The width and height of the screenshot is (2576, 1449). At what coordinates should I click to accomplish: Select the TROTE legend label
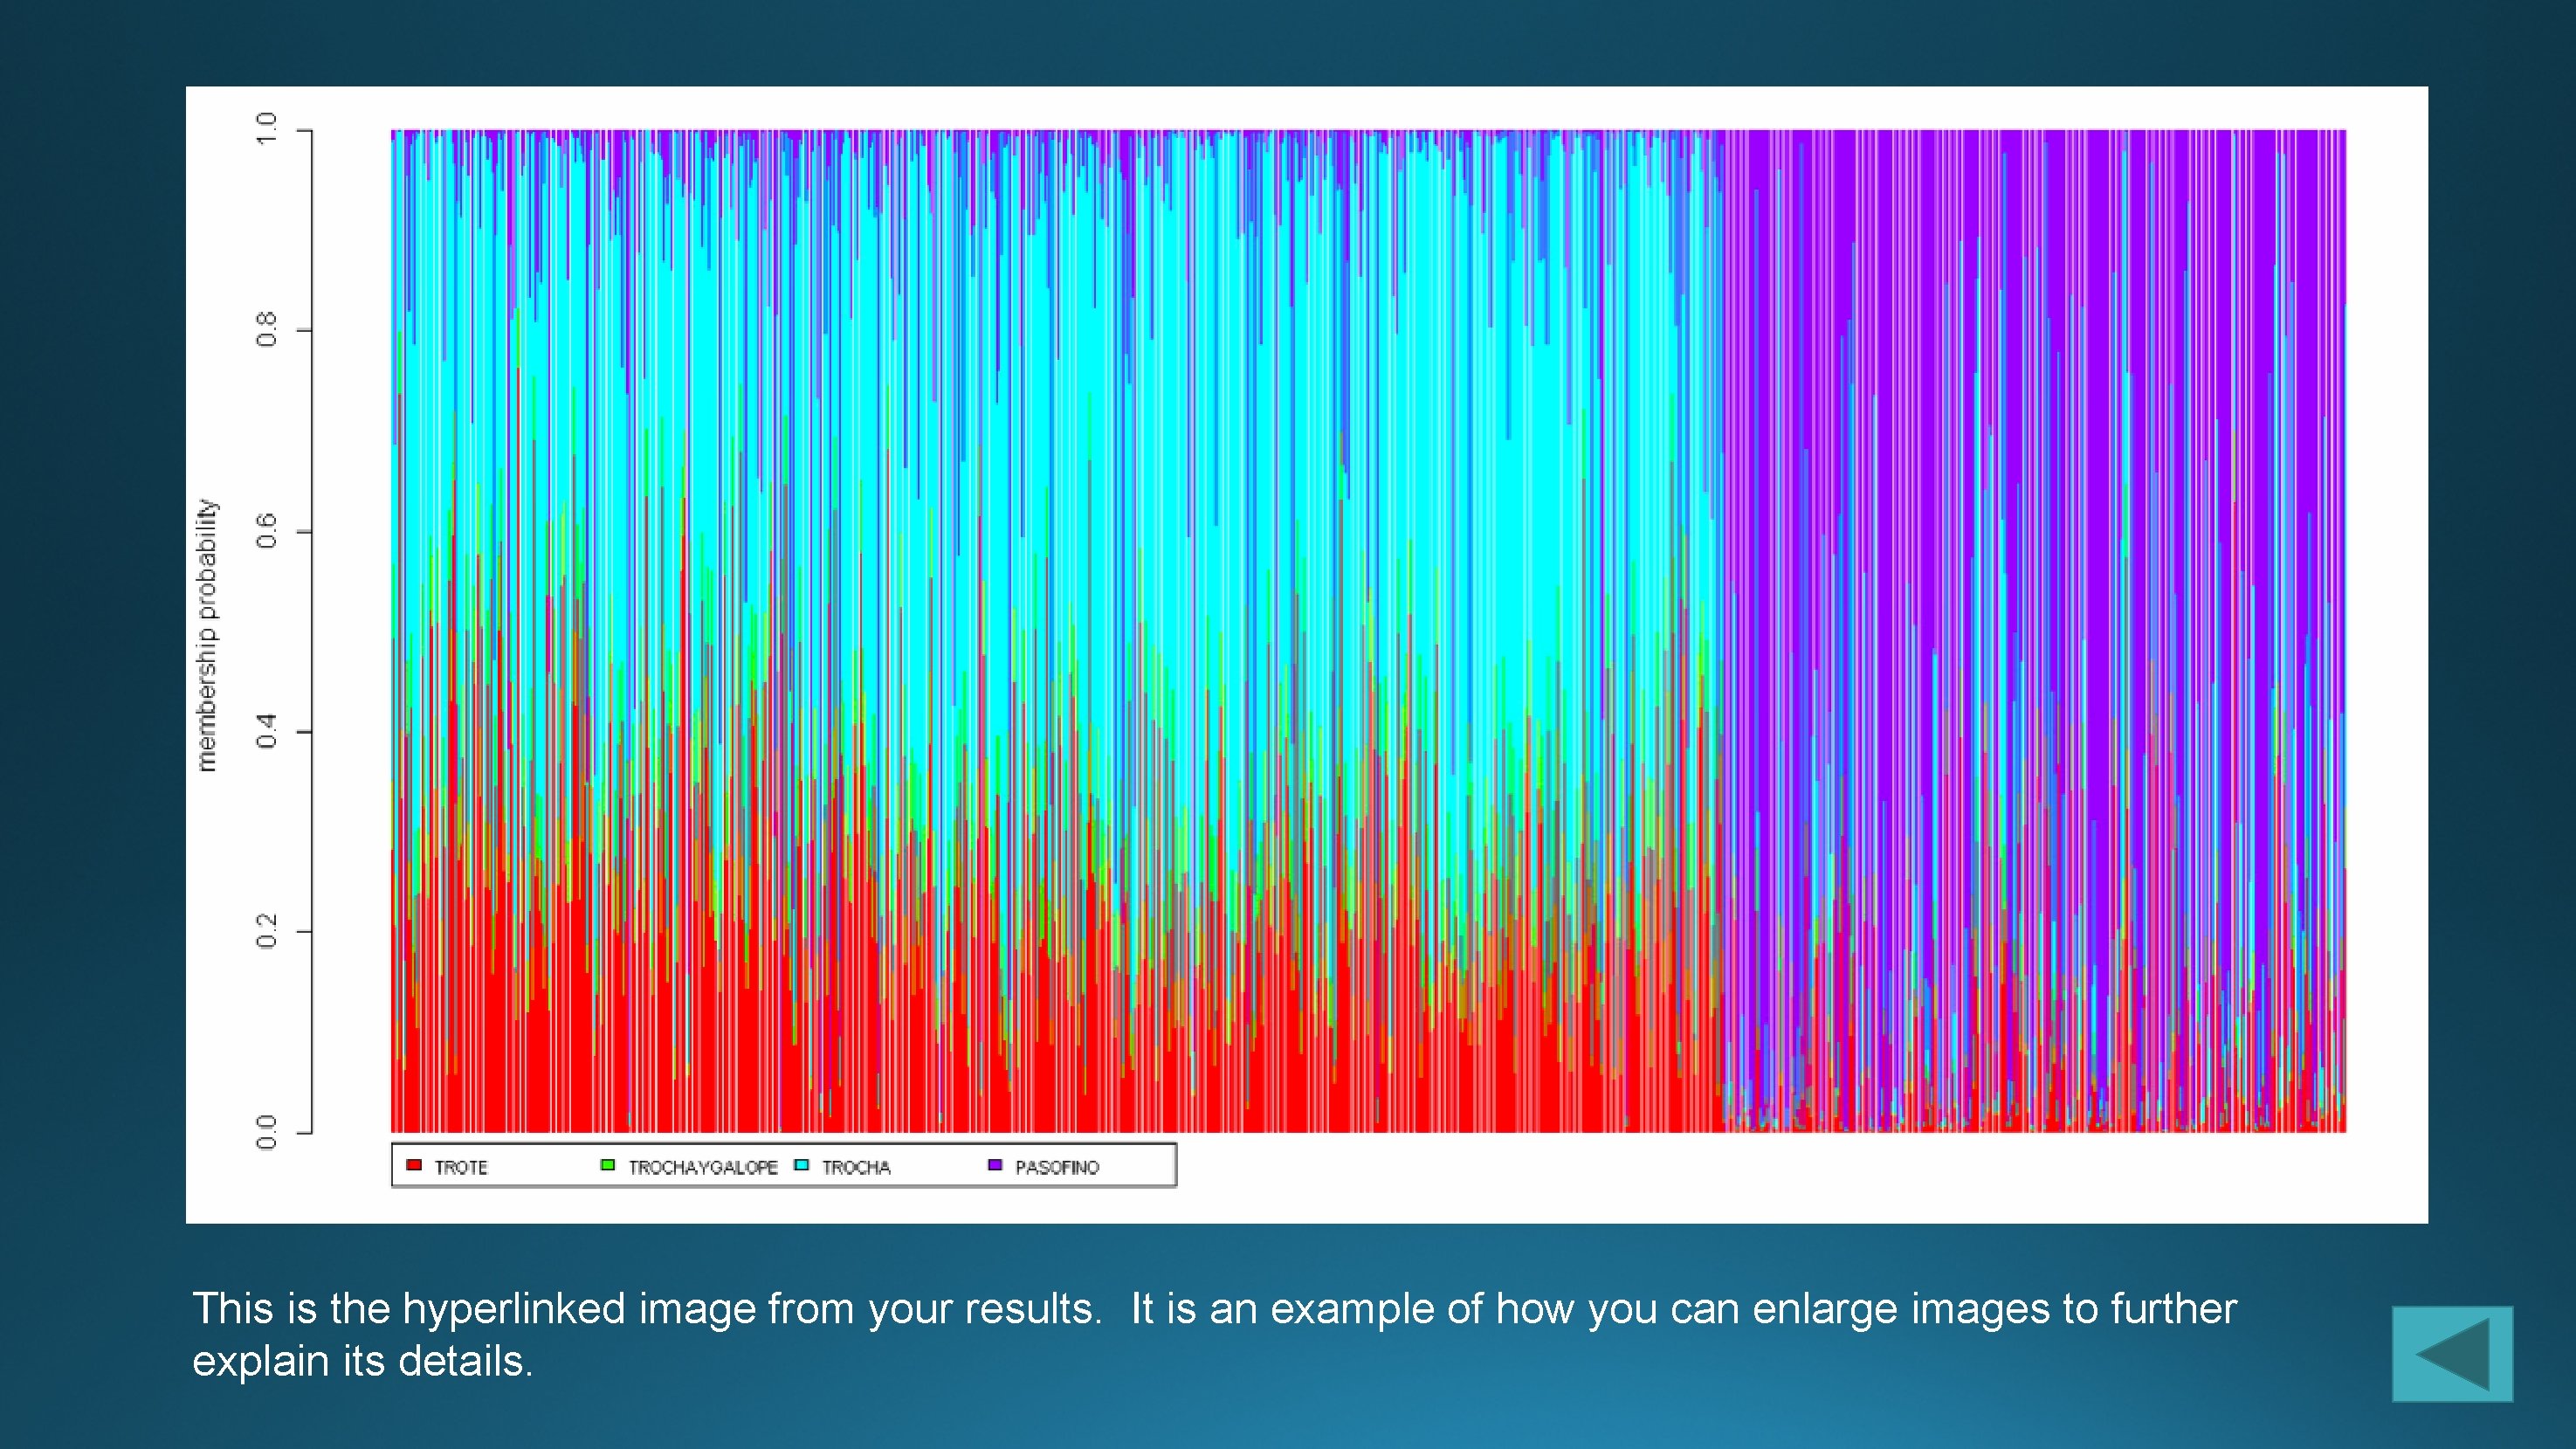click(x=461, y=1167)
